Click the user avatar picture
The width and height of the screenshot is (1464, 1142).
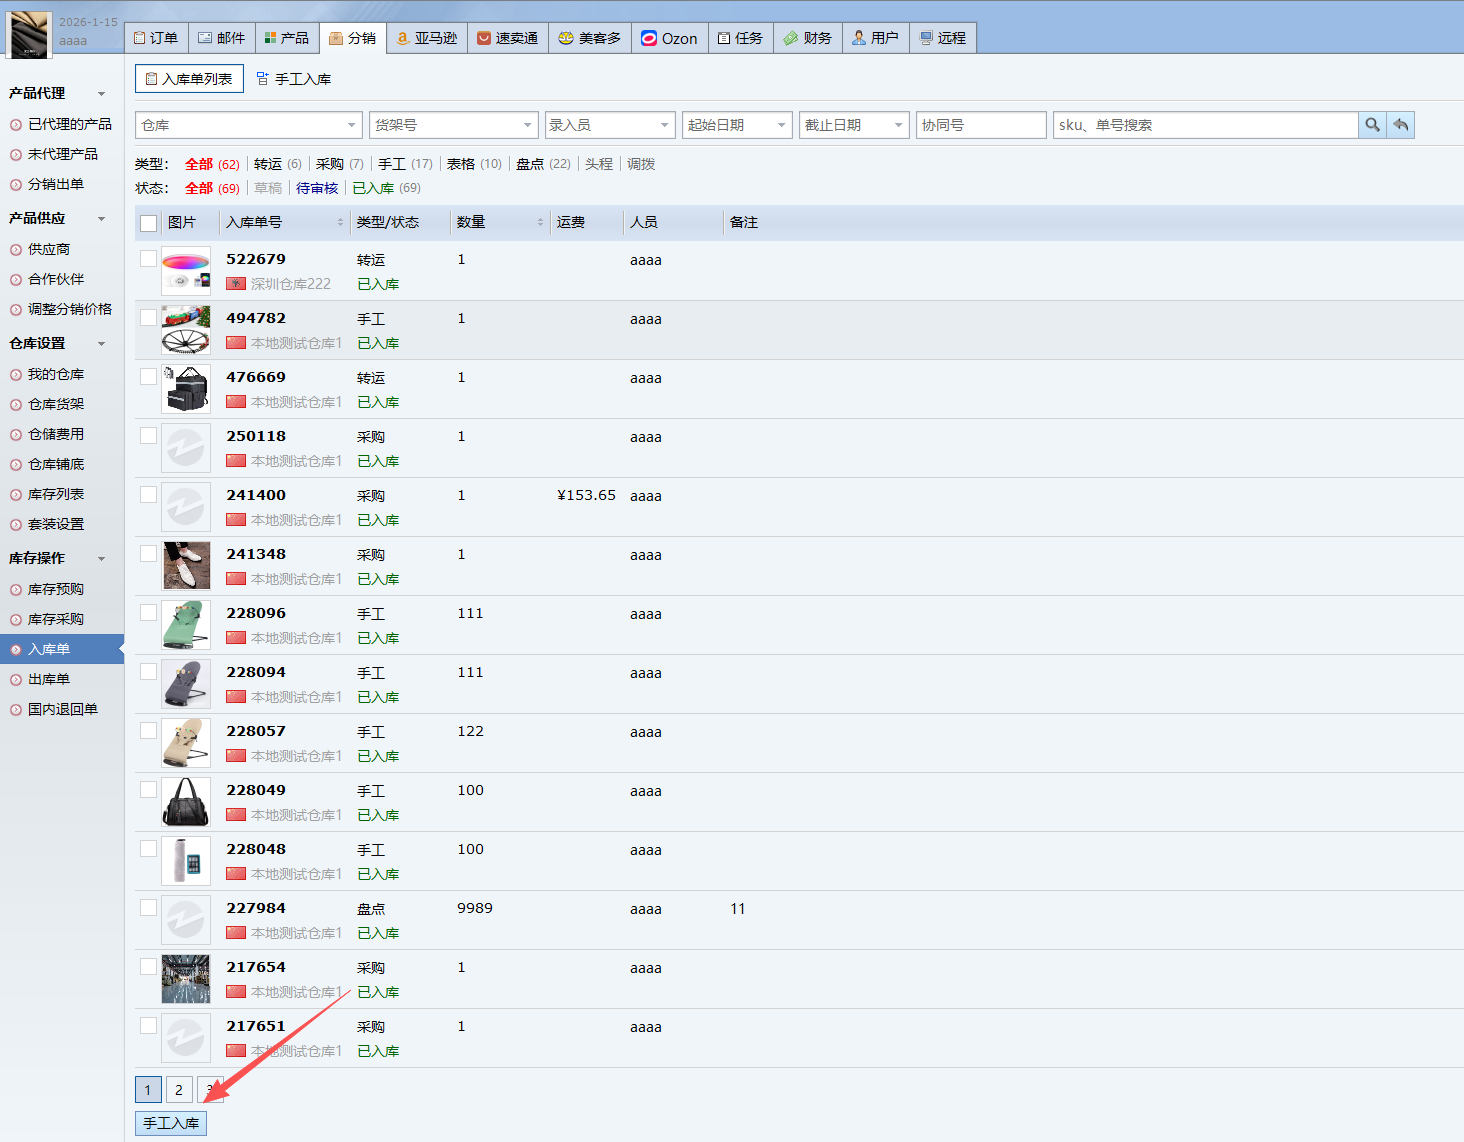(29, 36)
